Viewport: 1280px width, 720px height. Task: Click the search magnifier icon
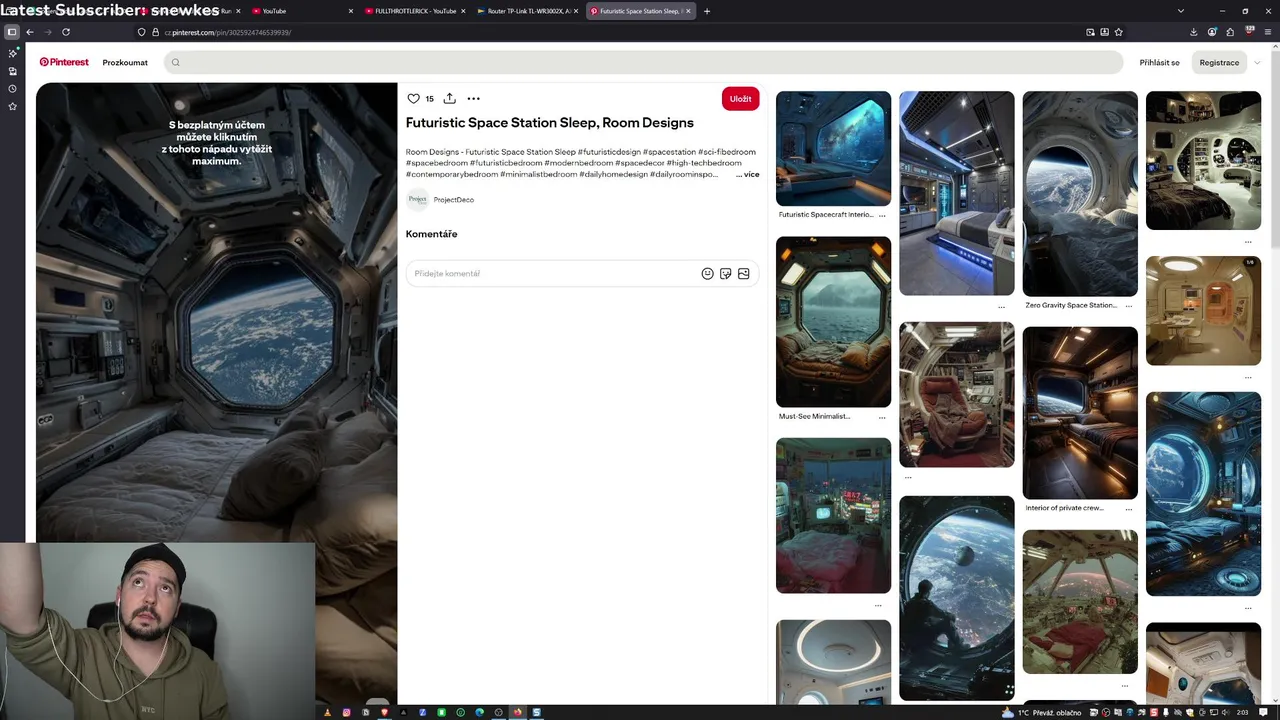coord(175,62)
